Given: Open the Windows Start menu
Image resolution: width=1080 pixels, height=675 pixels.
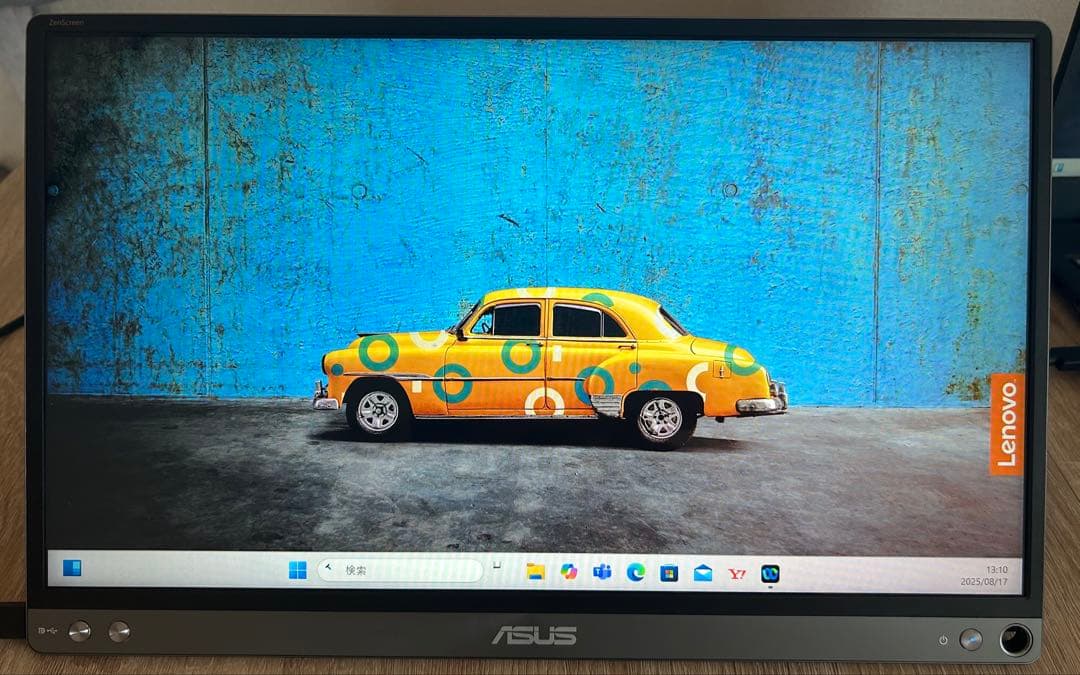Looking at the screenshot, I should click(x=298, y=571).
